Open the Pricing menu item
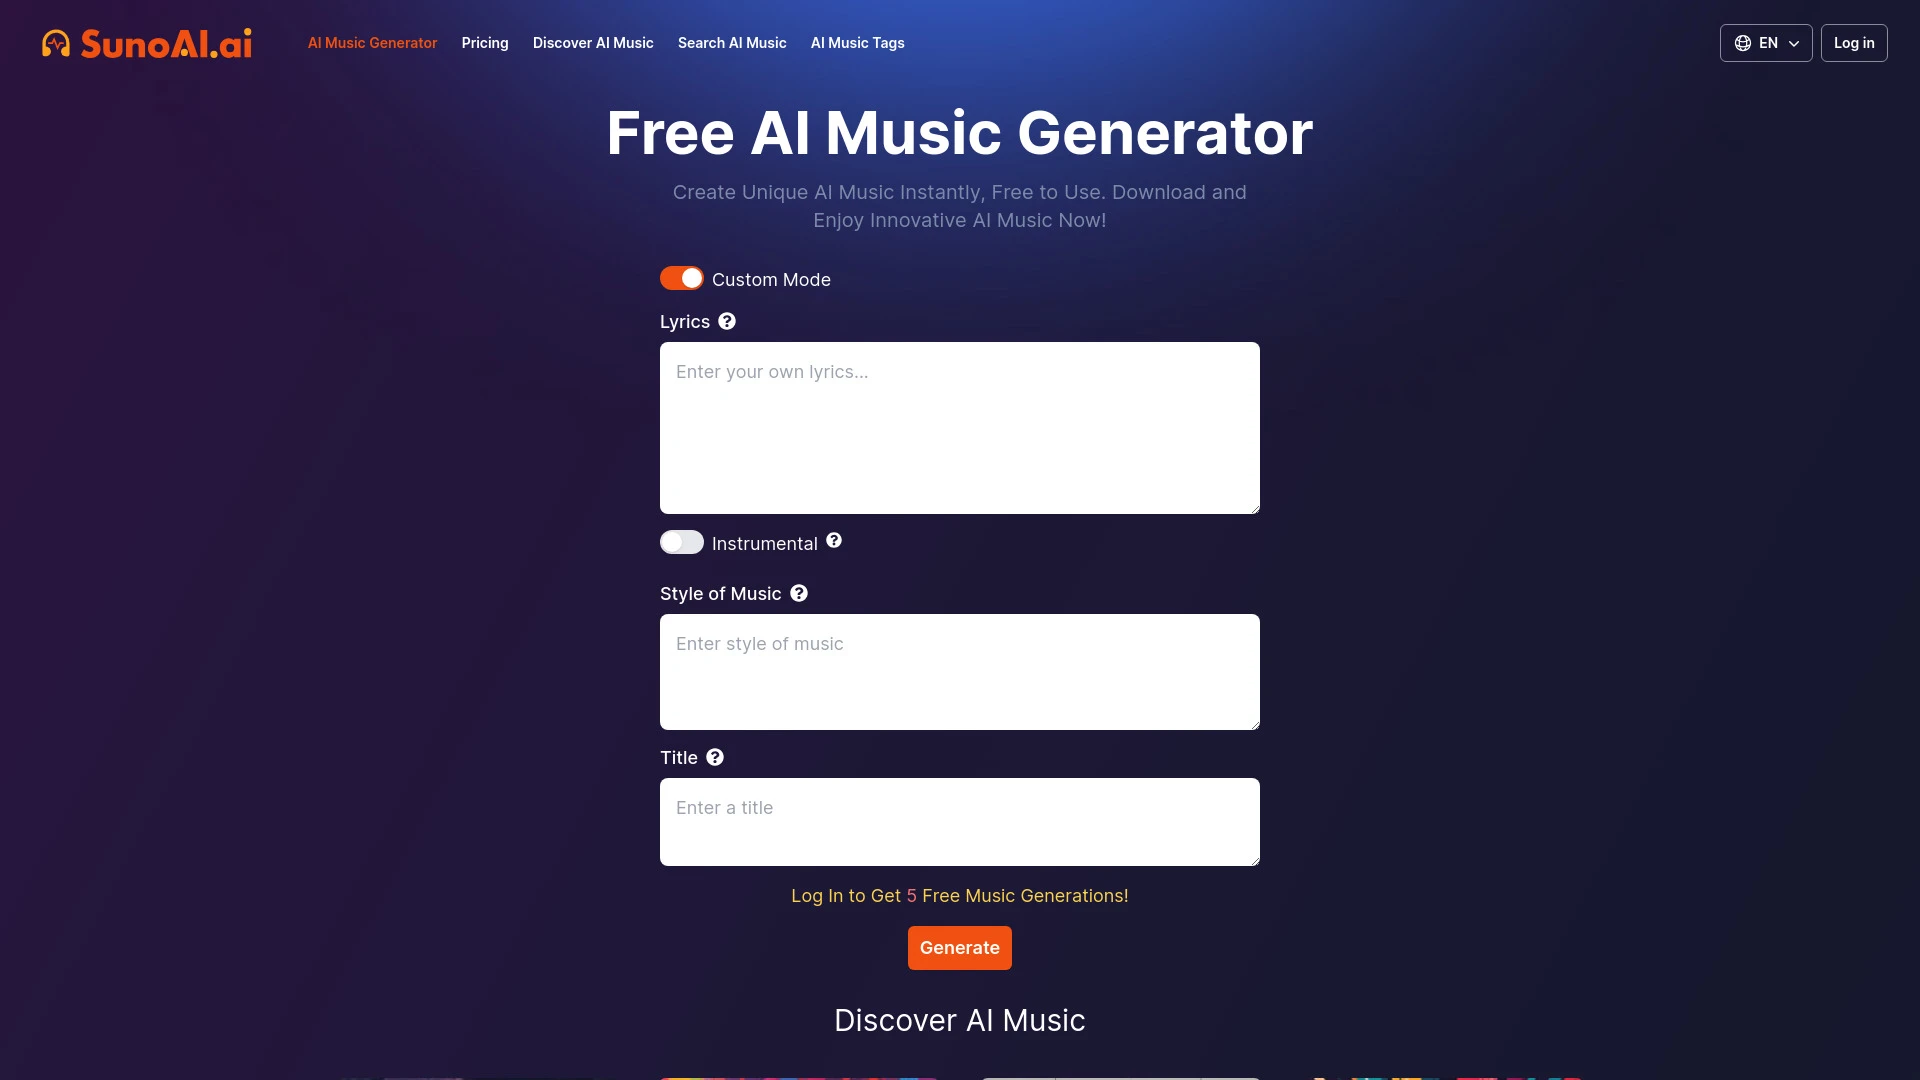The height and width of the screenshot is (1080, 1920). pos(484,42)
